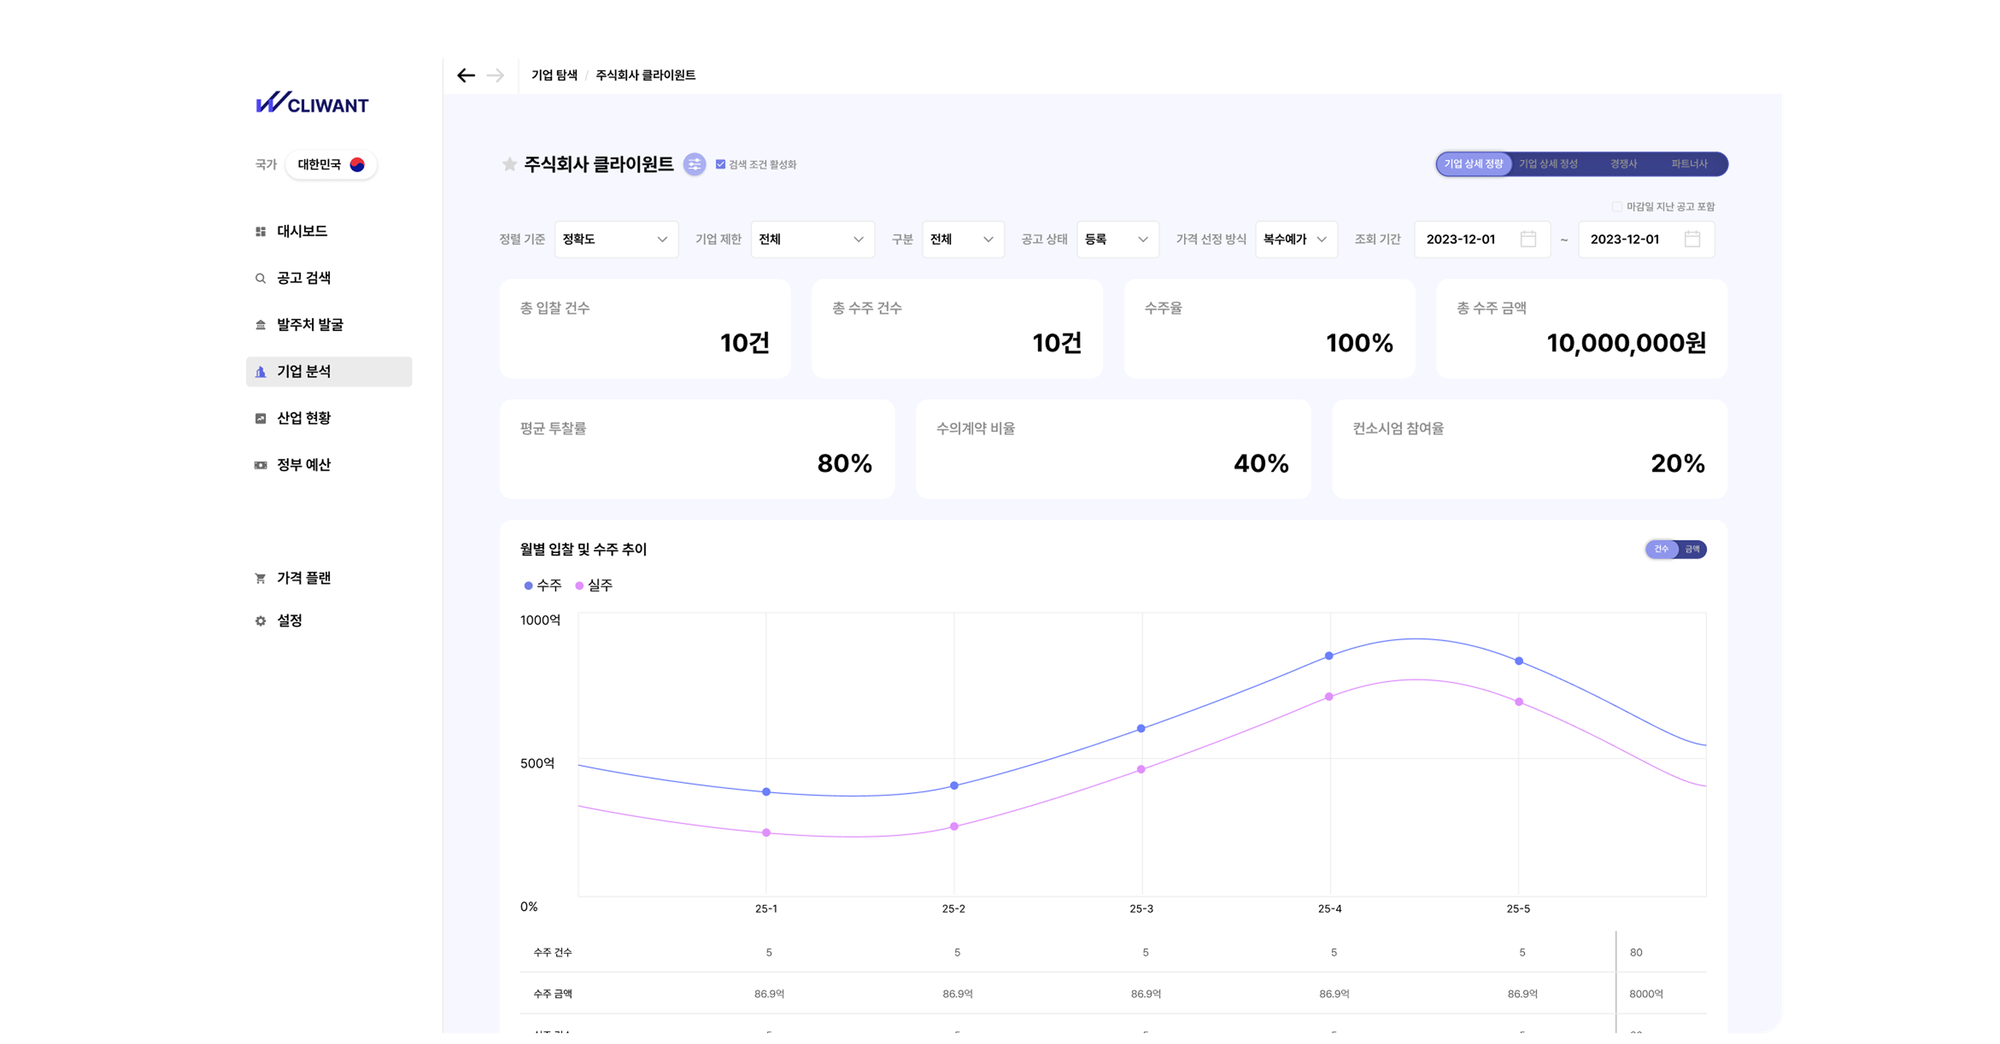Select the 기업 상세 정성 tab
Image resolution: width=2000 pixels, height=1044 pixels.
[1548, 164]
